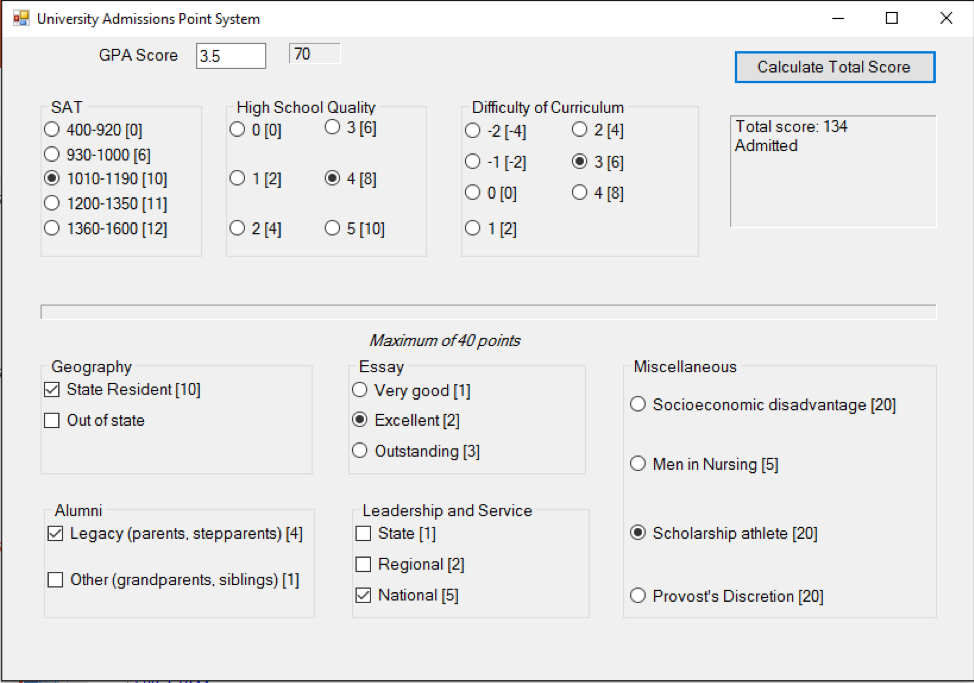The image size is (974, 683).
Task: Check the Regional [2] leadership checkbox
Action: coord(364,565)
